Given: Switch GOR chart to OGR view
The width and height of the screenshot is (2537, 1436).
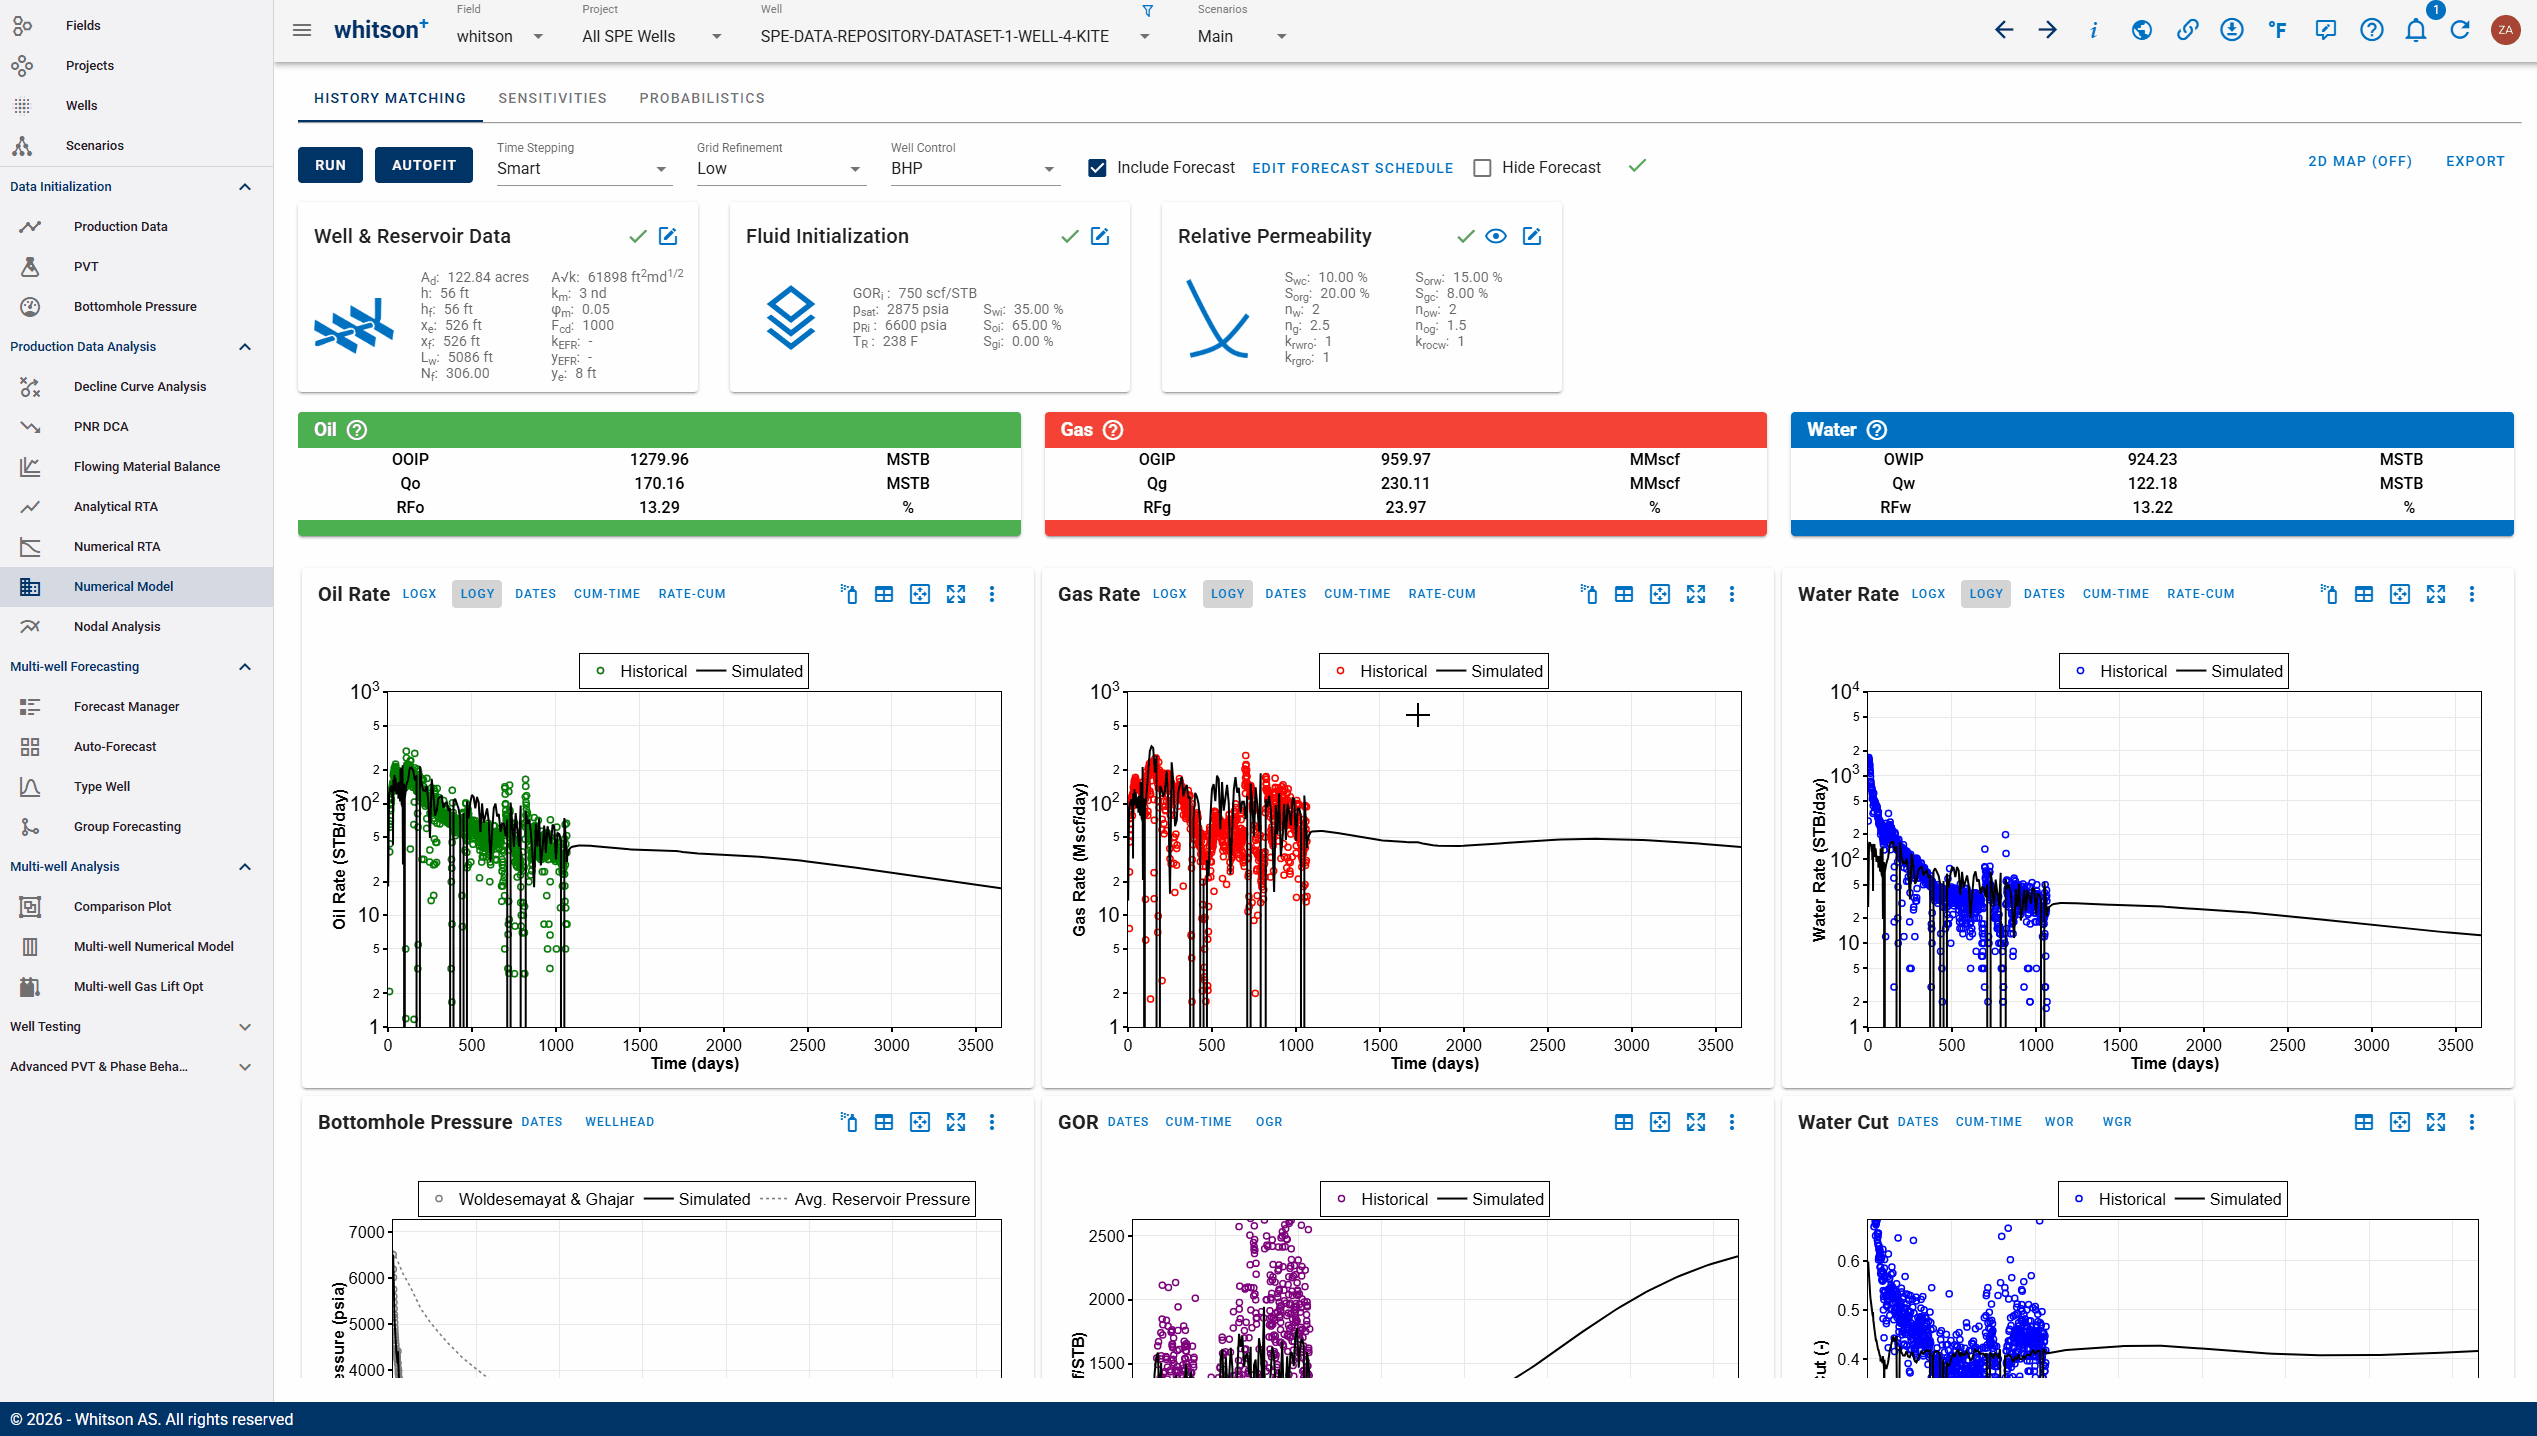Looking at the screenshot, I should [x=1269, y=1122].
